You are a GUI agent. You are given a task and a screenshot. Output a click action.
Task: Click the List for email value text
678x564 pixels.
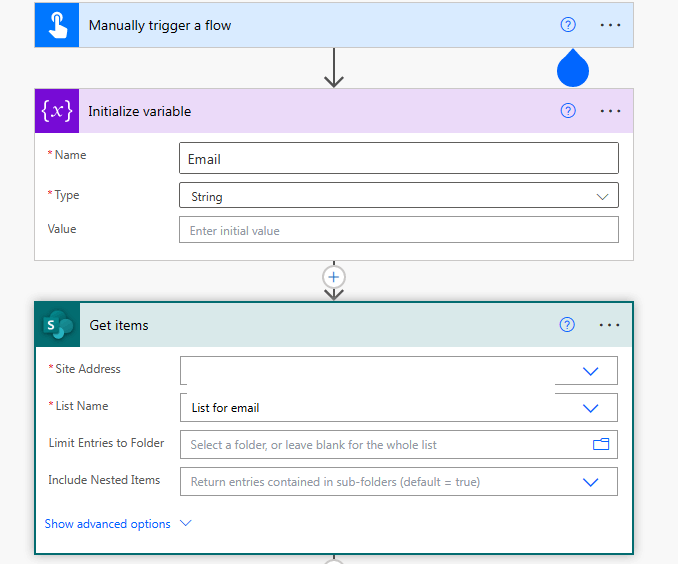(x=225, y=408)
